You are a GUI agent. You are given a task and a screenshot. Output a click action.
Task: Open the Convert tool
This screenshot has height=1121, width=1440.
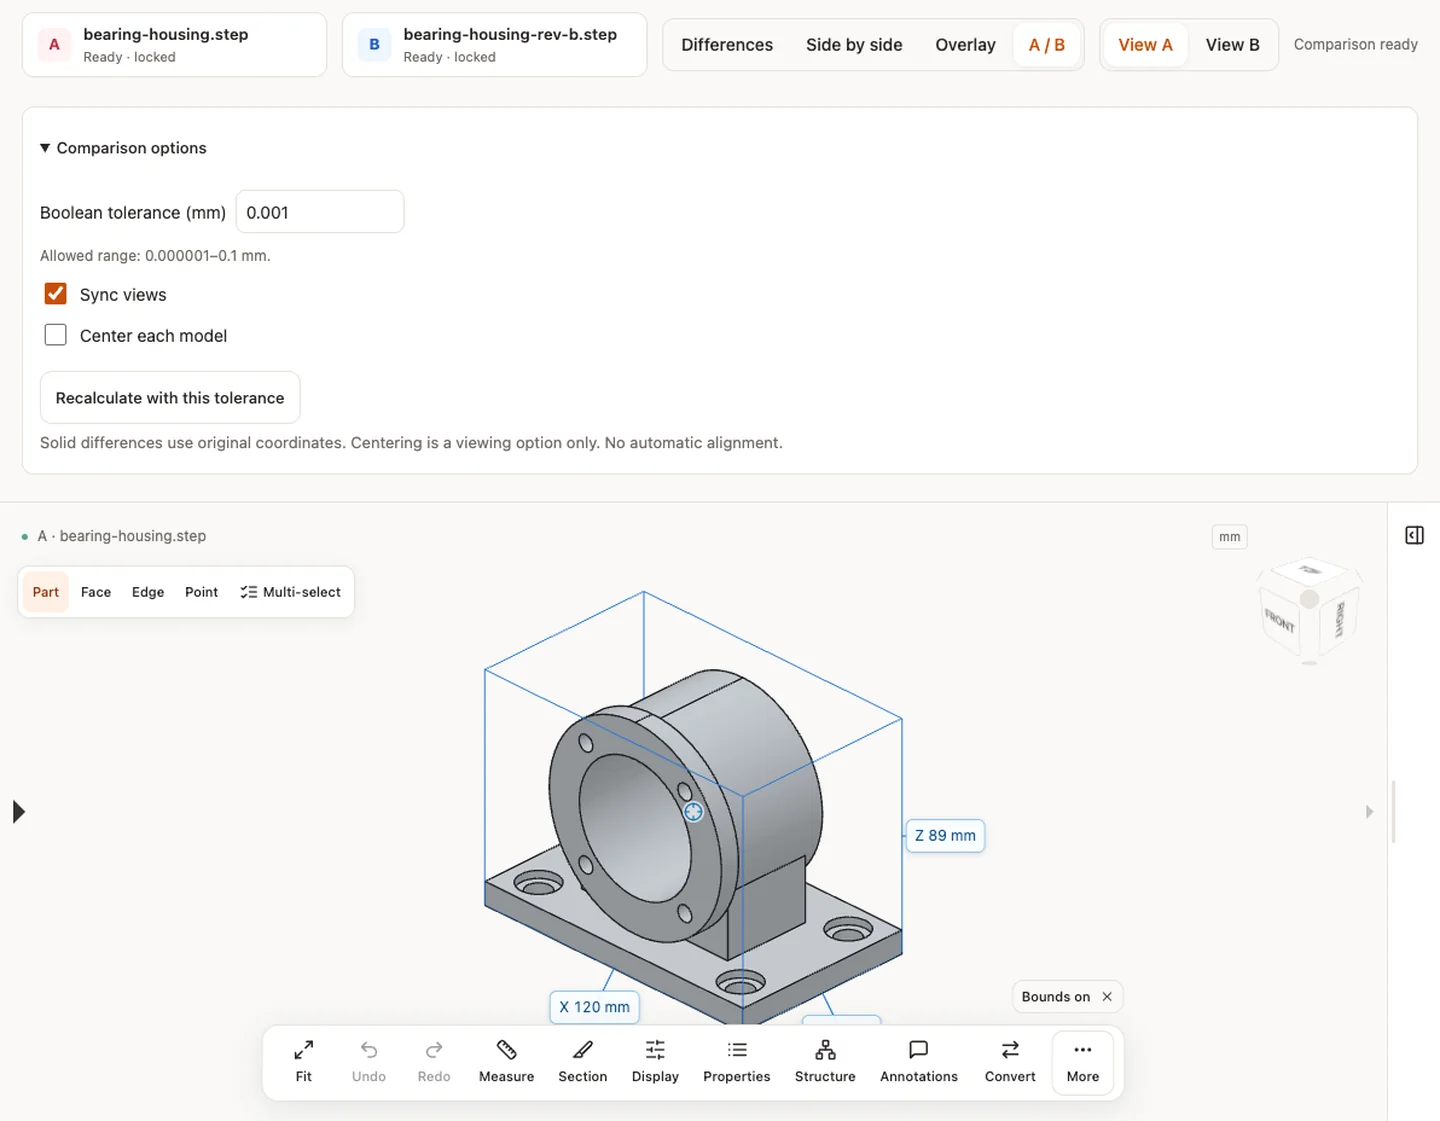click(x=1010, y=1062)
